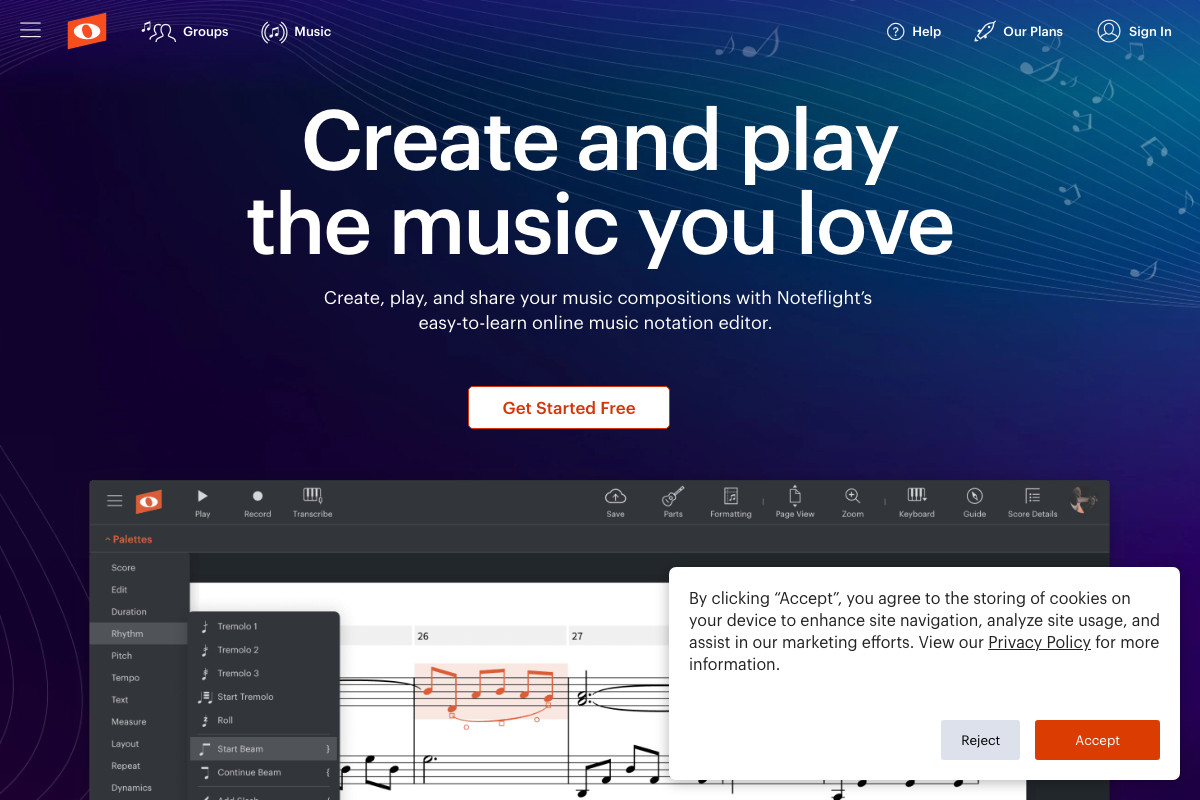
Task: Reject cookies
Action: click(980, 740)
